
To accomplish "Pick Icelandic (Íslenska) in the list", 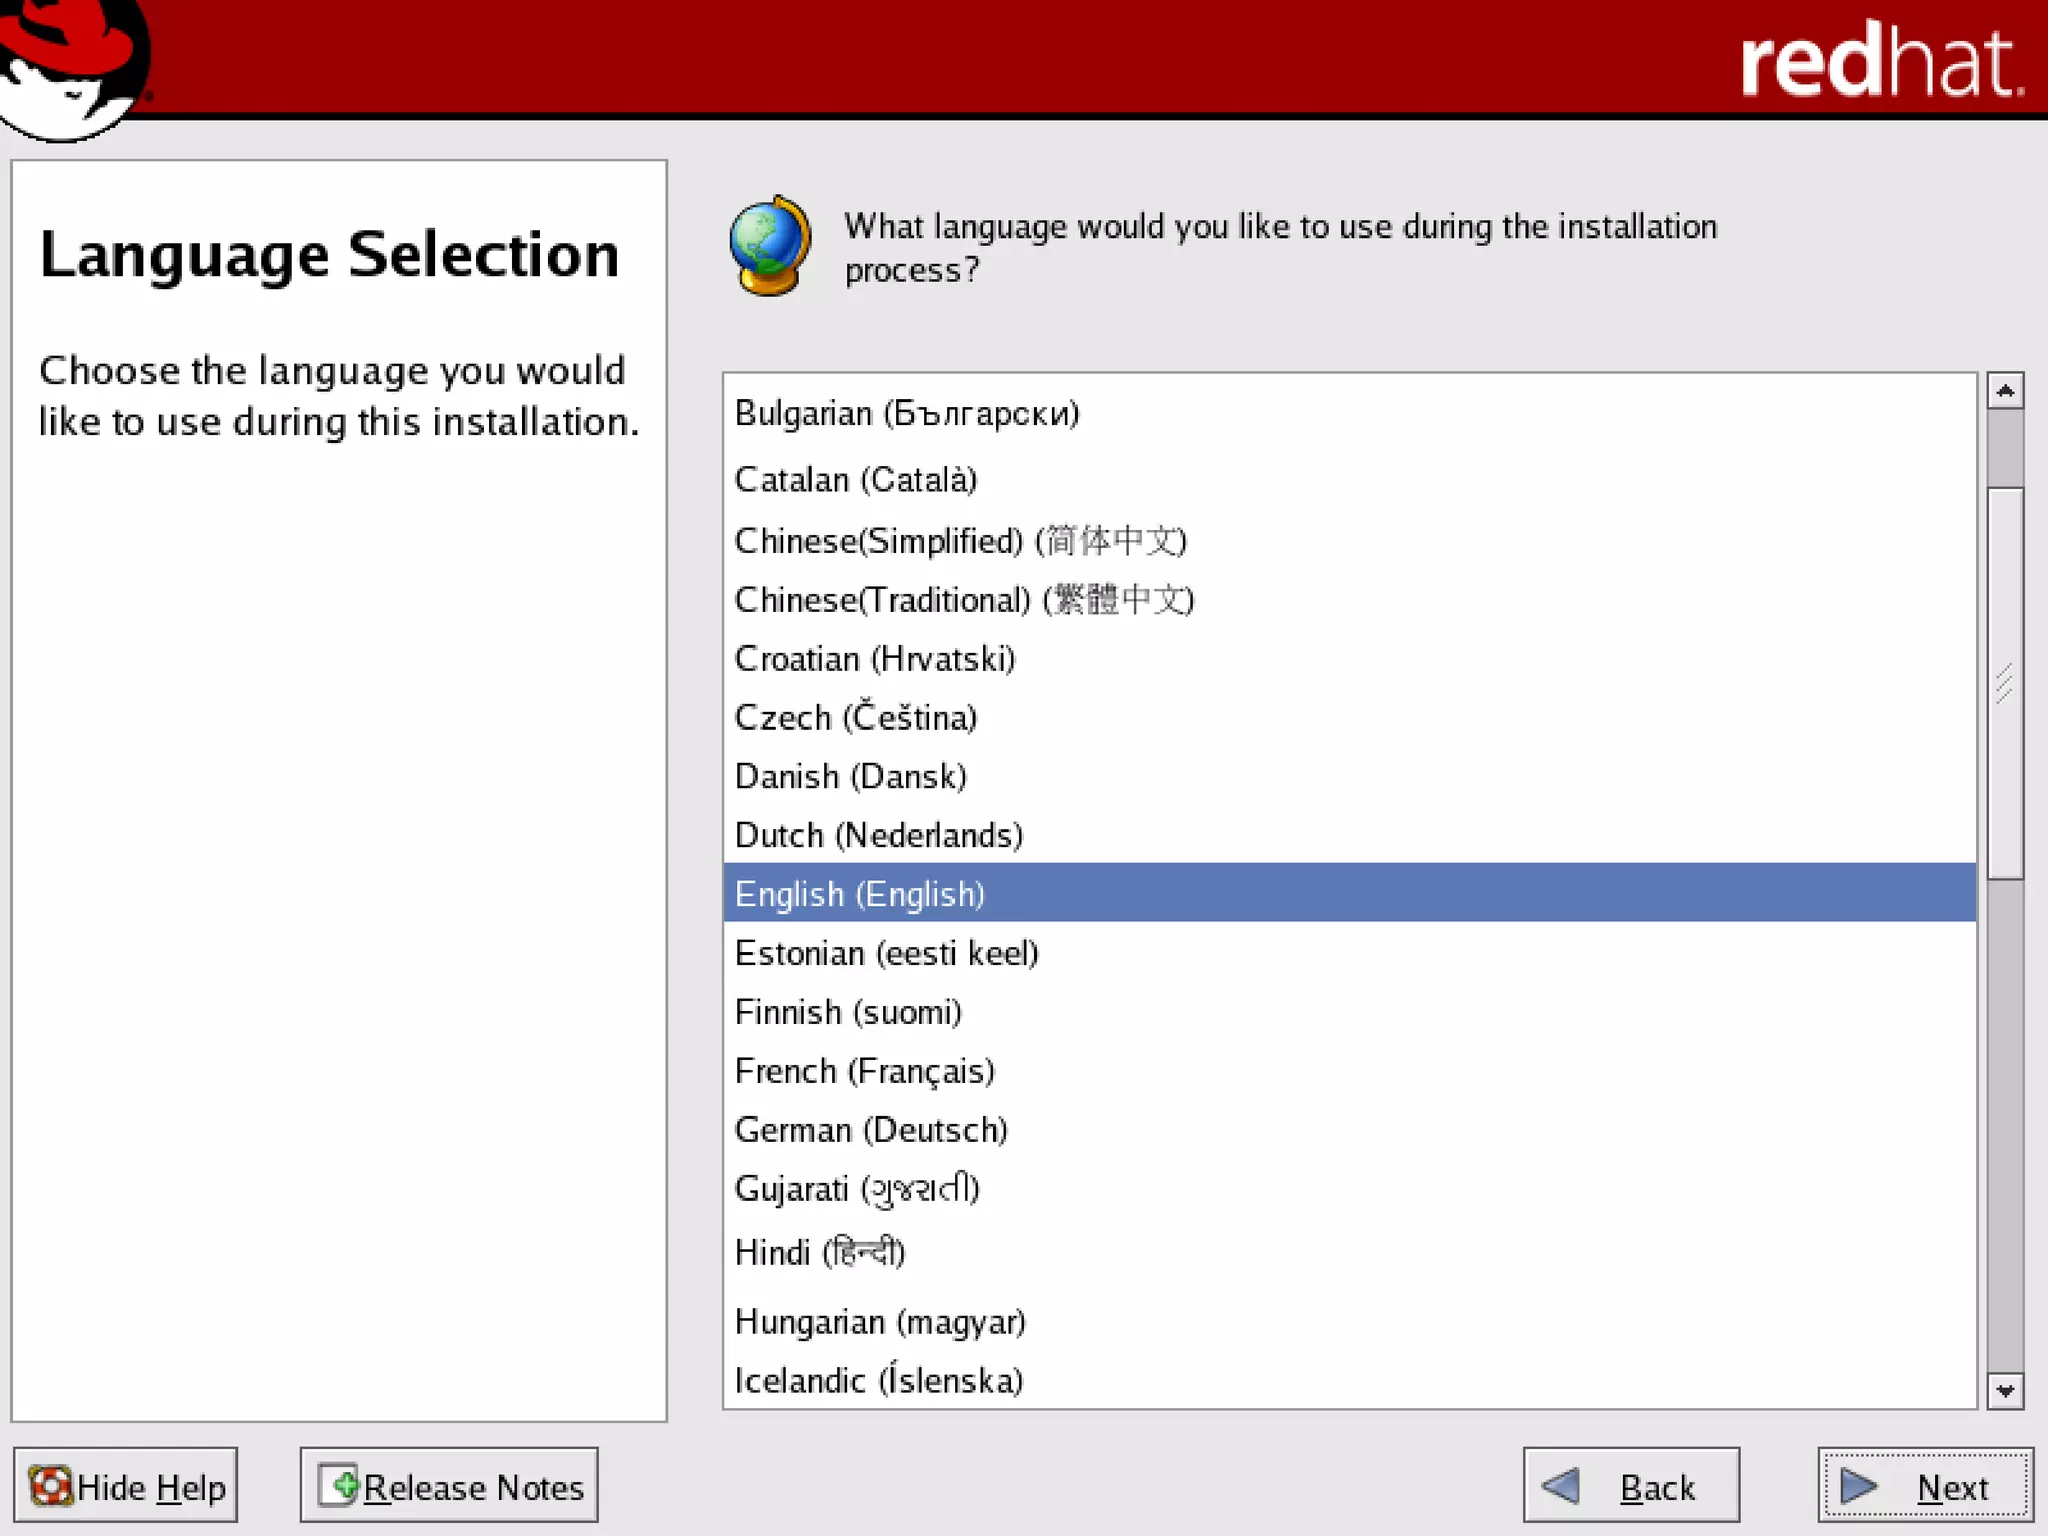I will tap(878, 1381).
